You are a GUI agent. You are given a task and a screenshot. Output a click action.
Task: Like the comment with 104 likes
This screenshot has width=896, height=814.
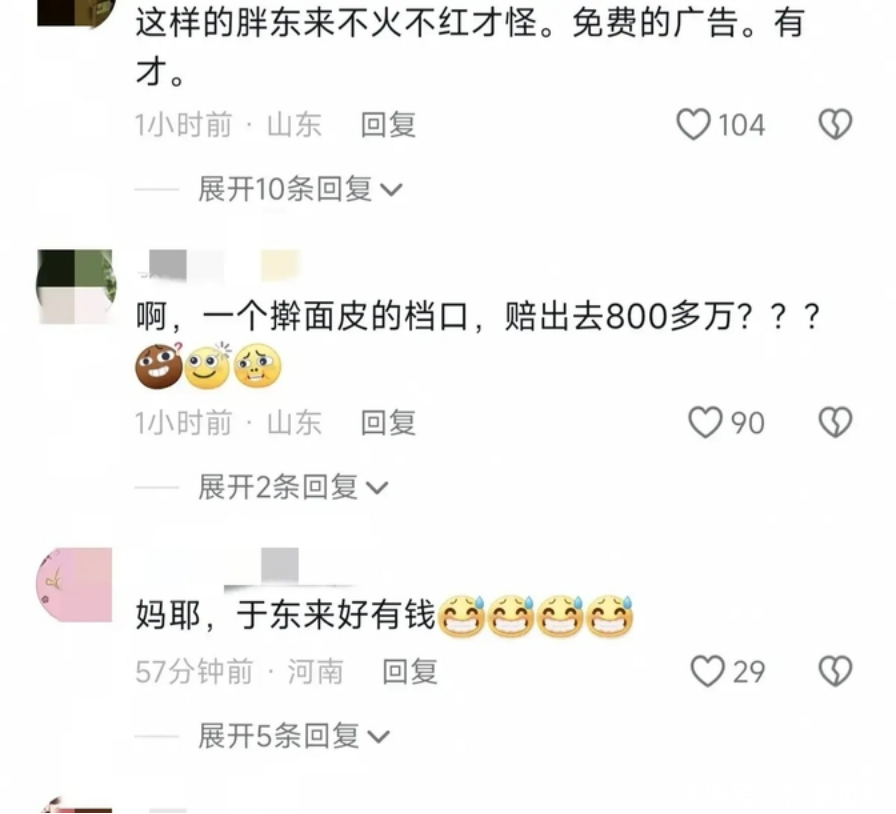pos(693,125)
